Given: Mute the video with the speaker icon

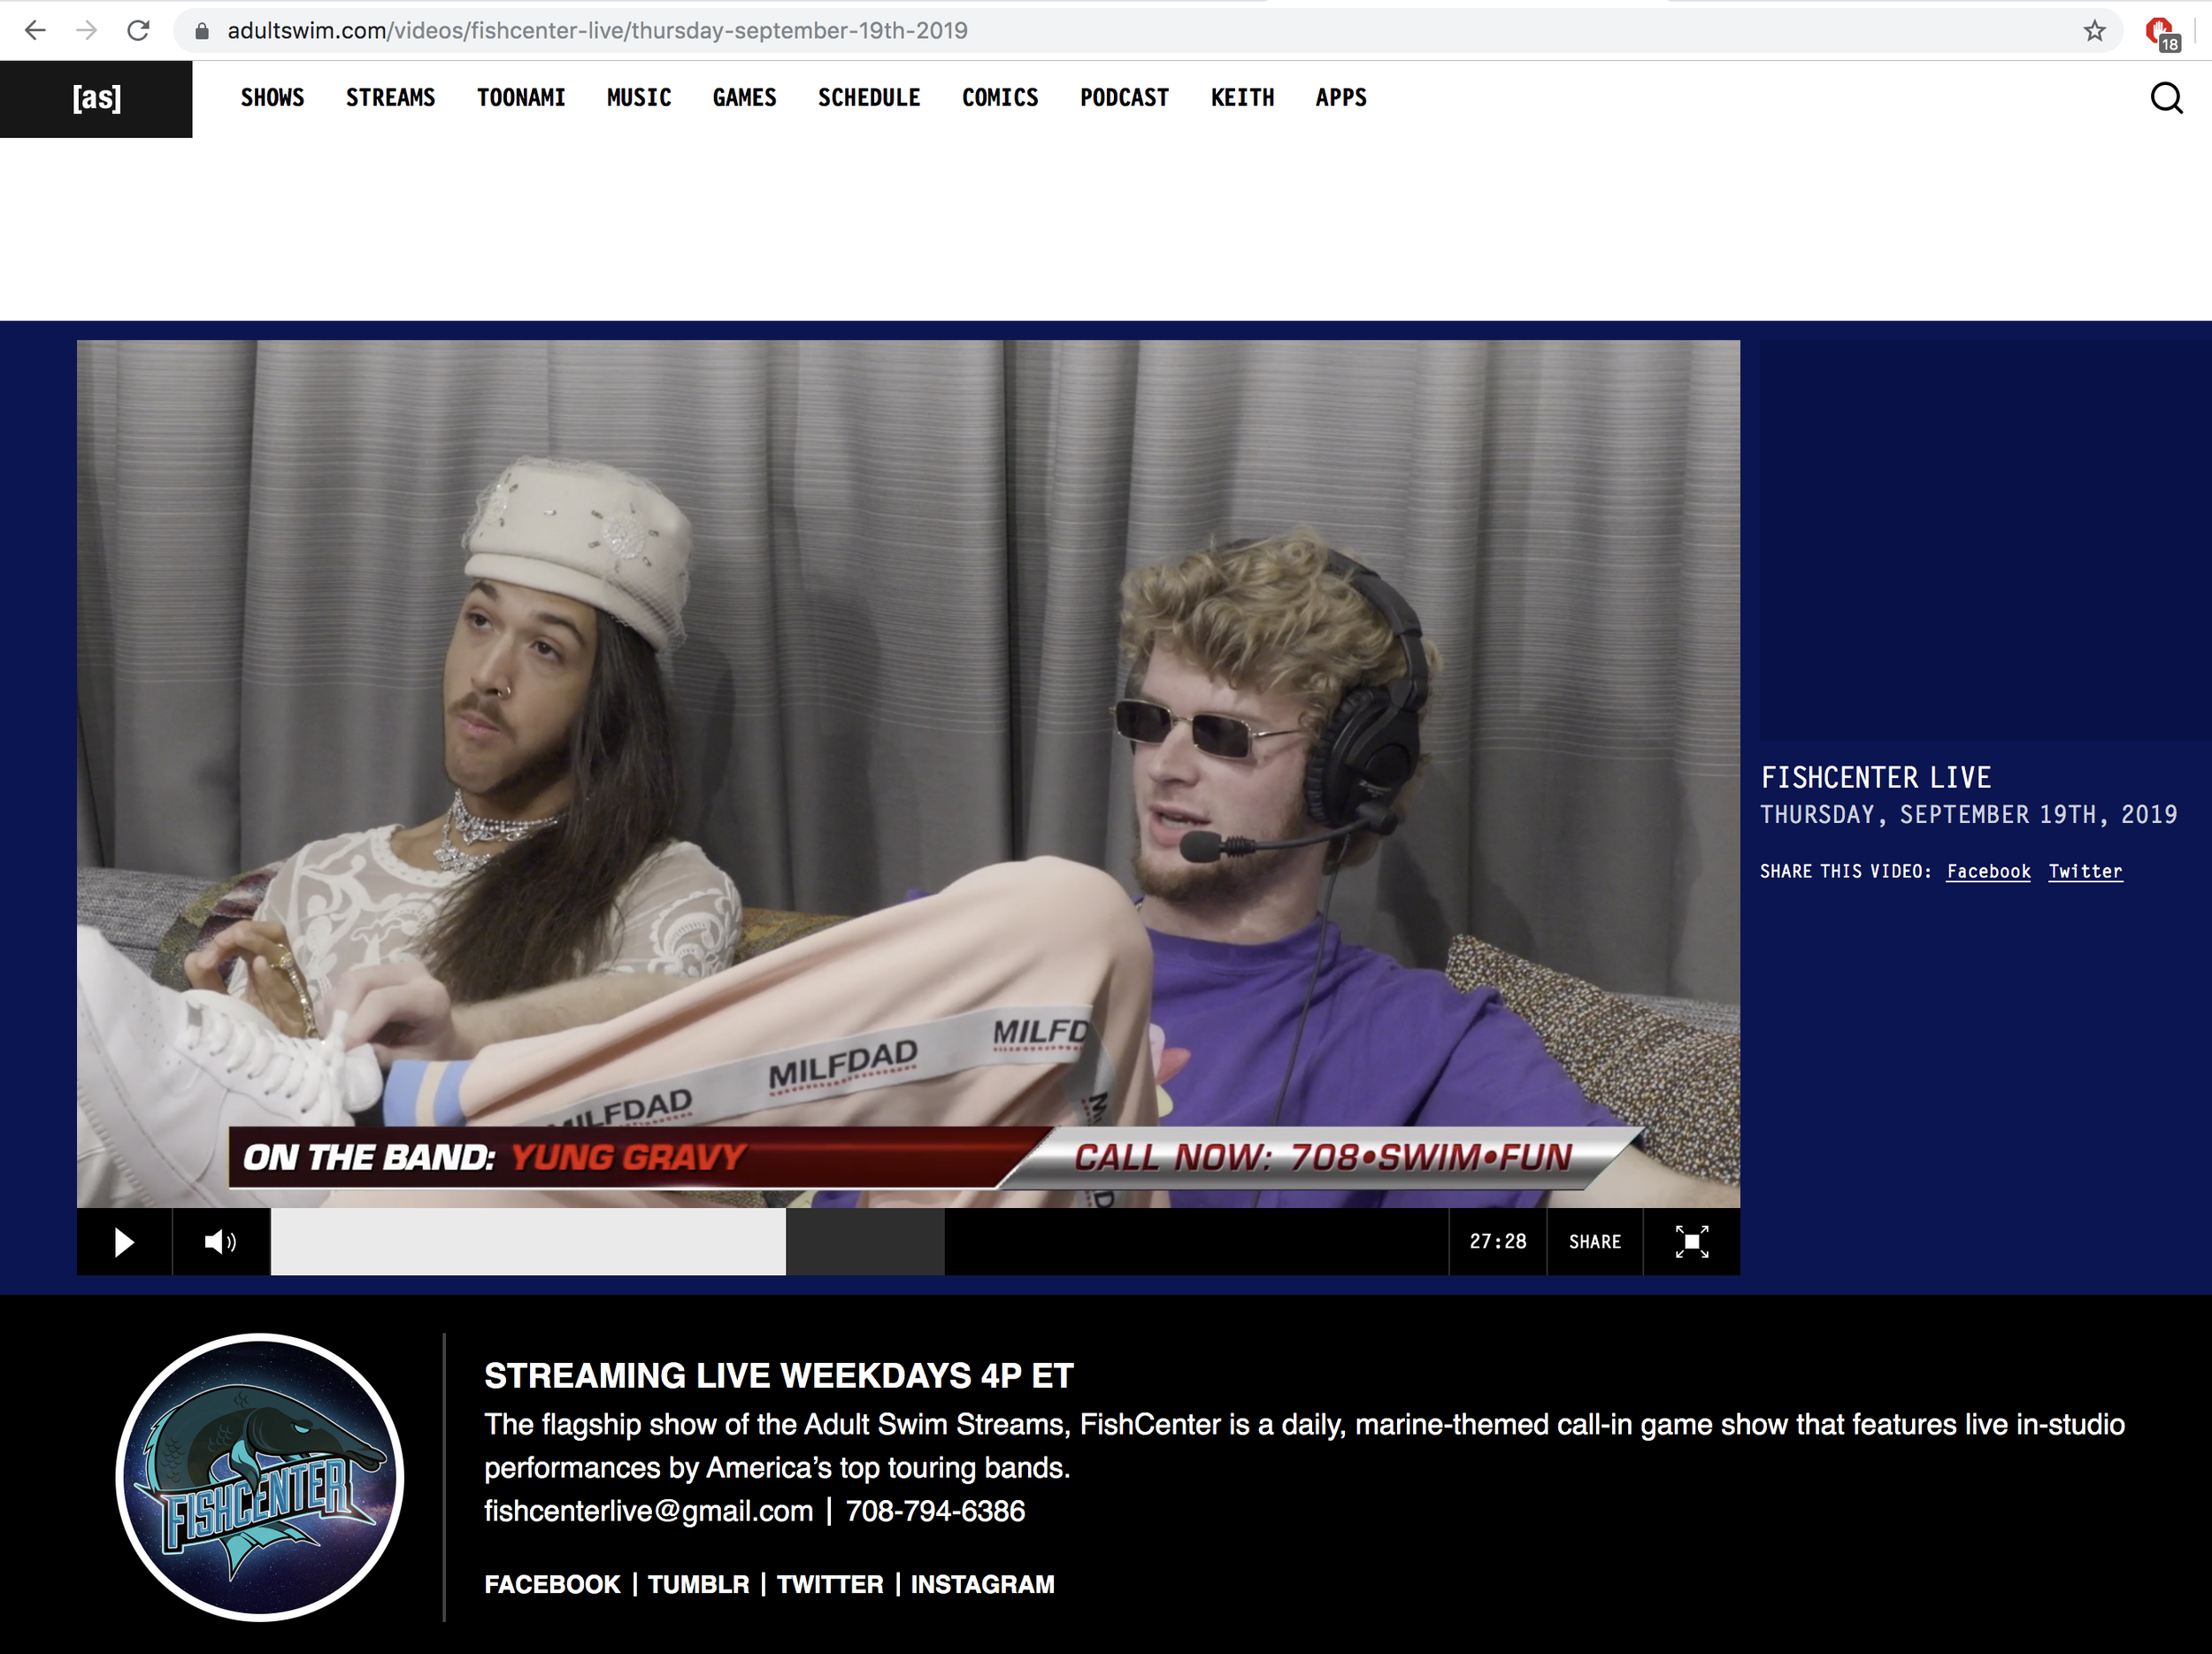Looking at the screenshot, I should click(x=220, y=1242).
